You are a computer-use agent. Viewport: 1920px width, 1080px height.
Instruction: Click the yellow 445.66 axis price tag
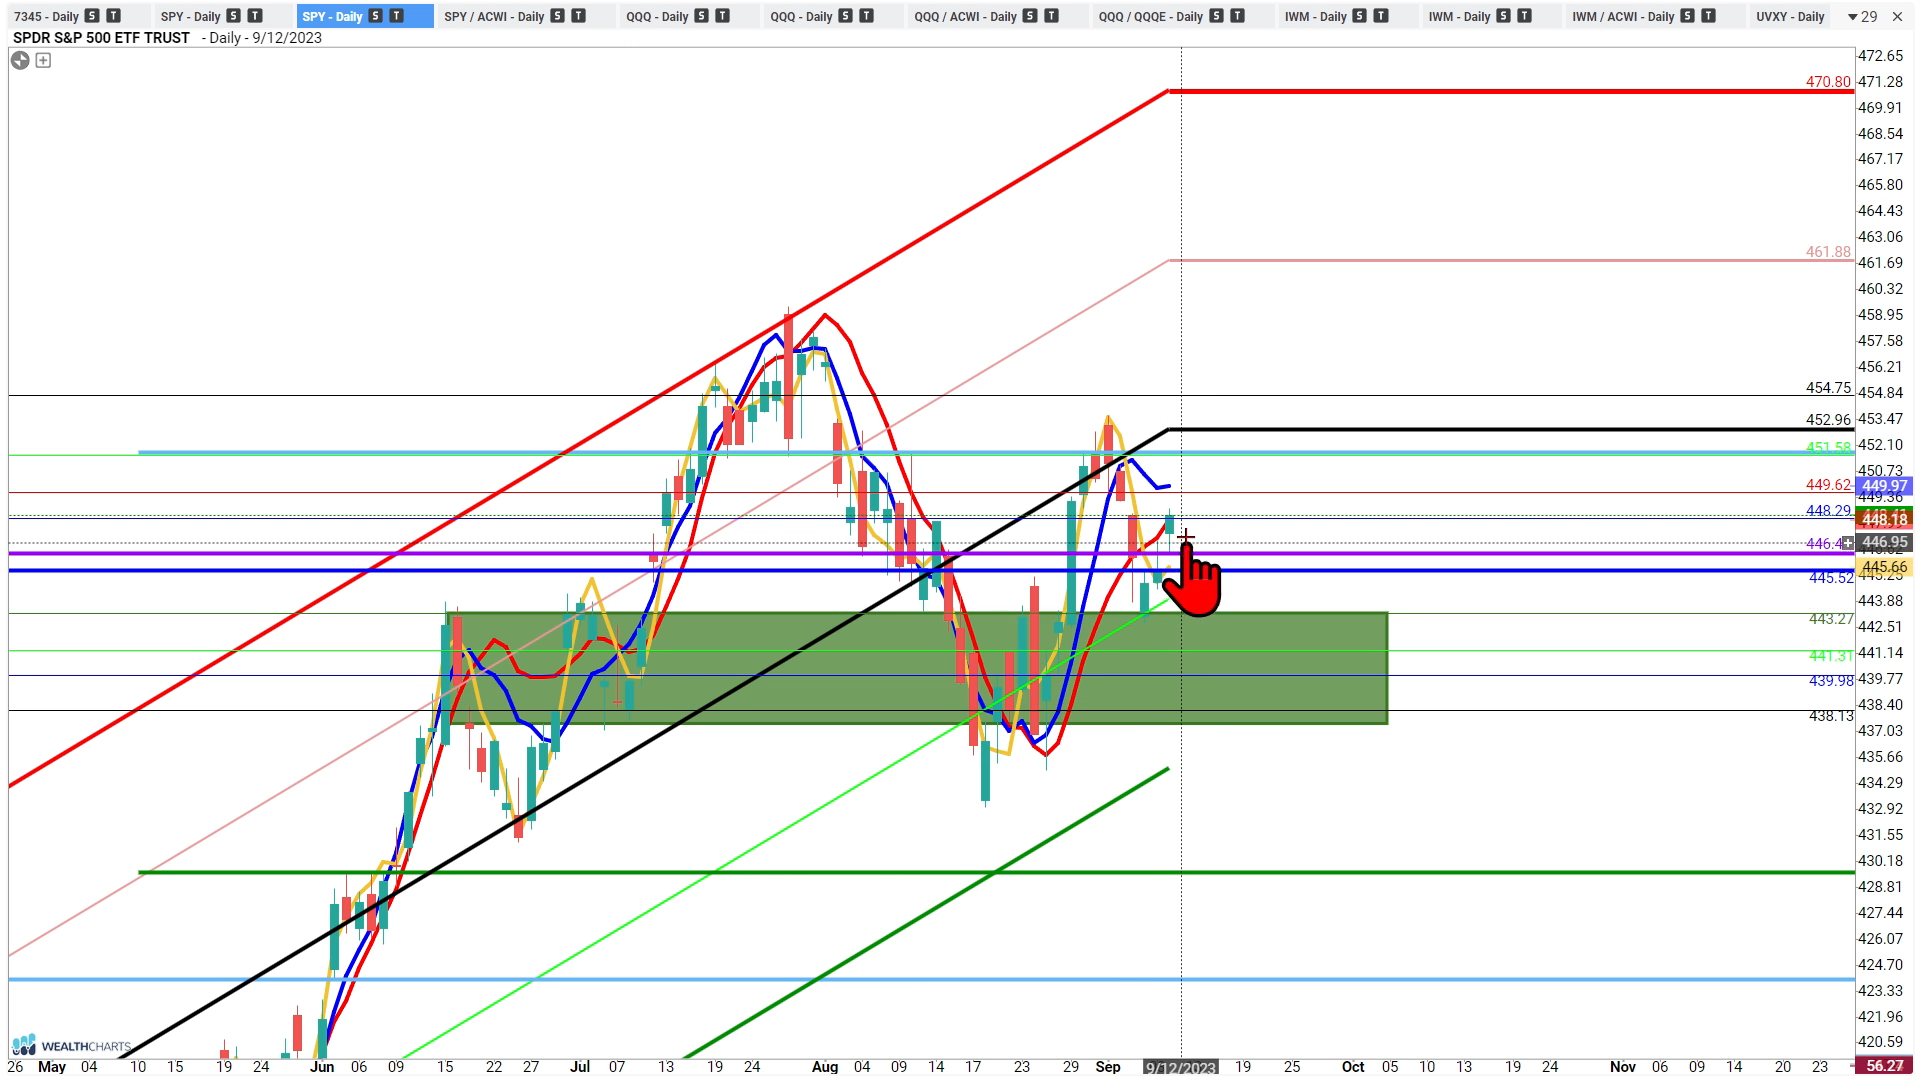click(1884, 567)
